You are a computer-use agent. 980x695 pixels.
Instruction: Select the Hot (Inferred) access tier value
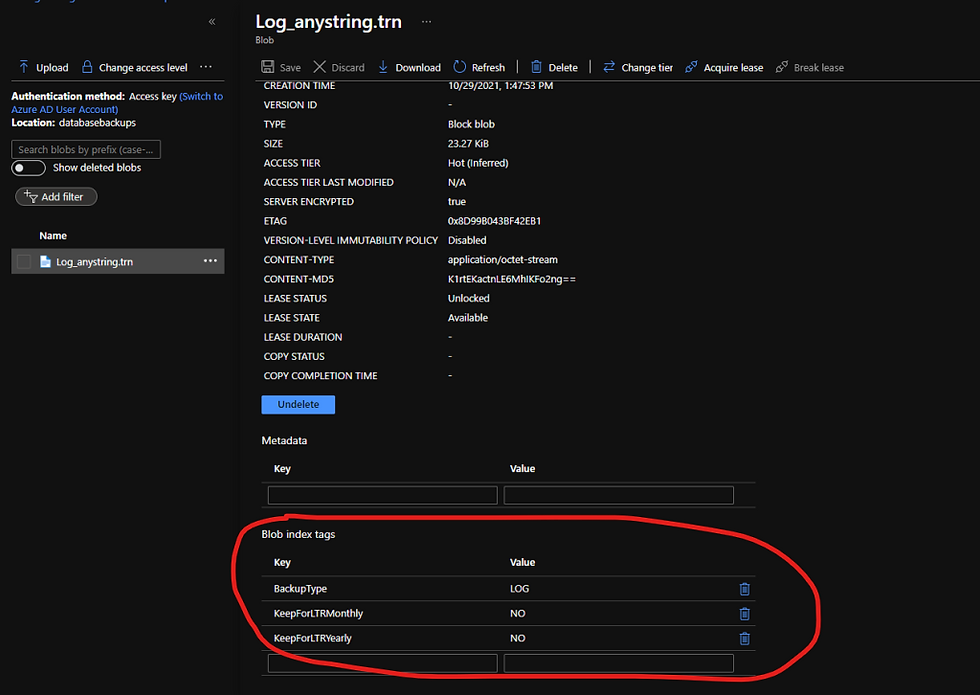click(478, 163)
